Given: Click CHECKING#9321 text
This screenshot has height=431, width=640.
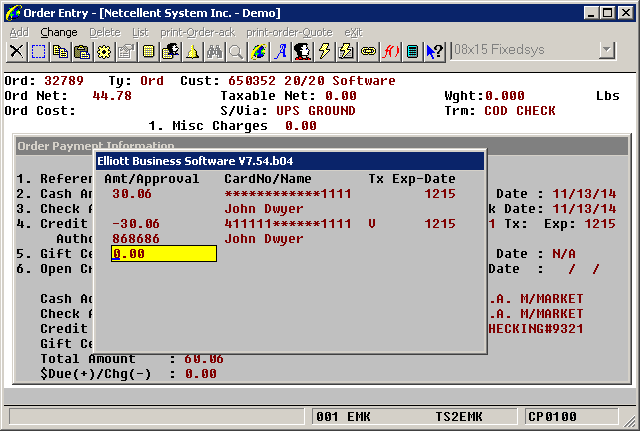Looking at the screenshot, I should 536,329.
